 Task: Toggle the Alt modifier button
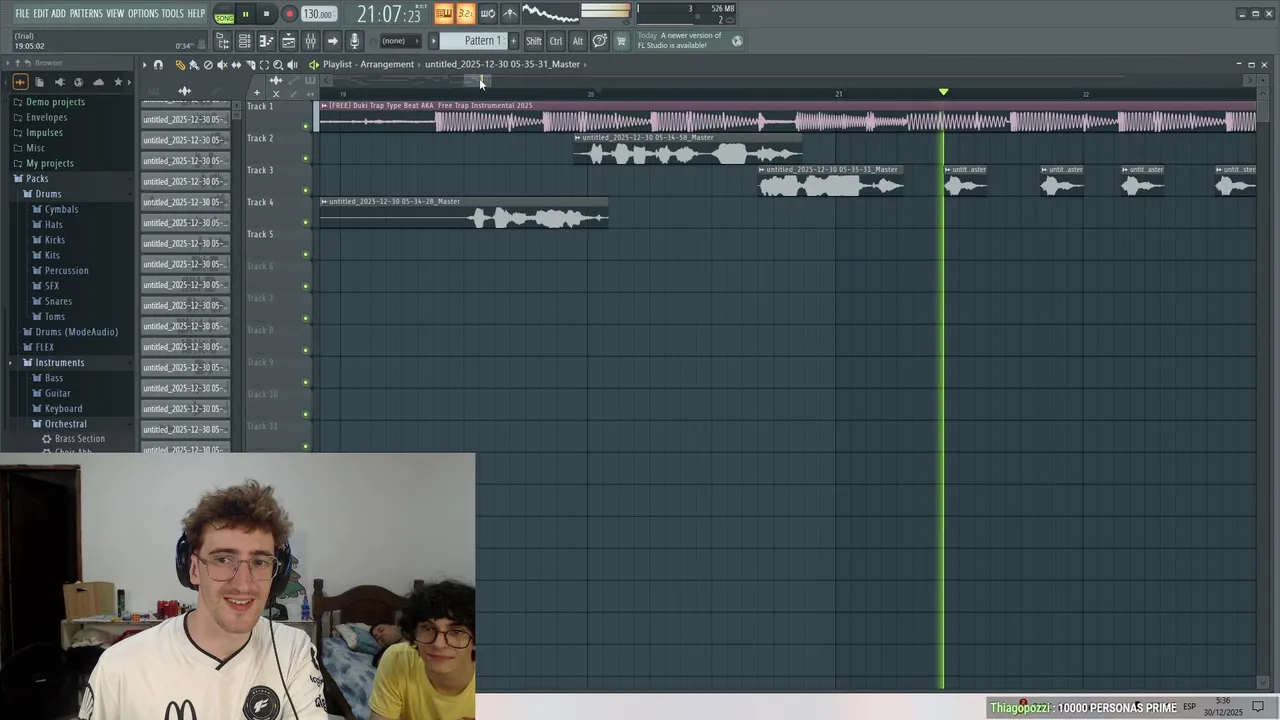(x=577, y=41)
